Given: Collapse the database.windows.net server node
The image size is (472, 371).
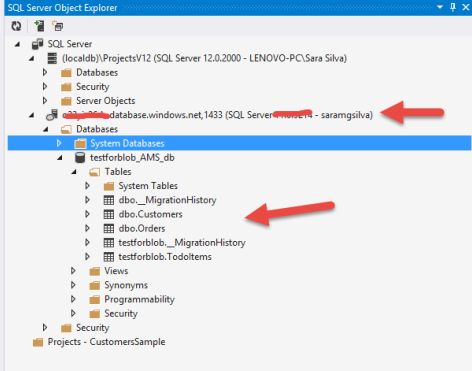Looking at the screenshot, I should click(x=32, y=115).
